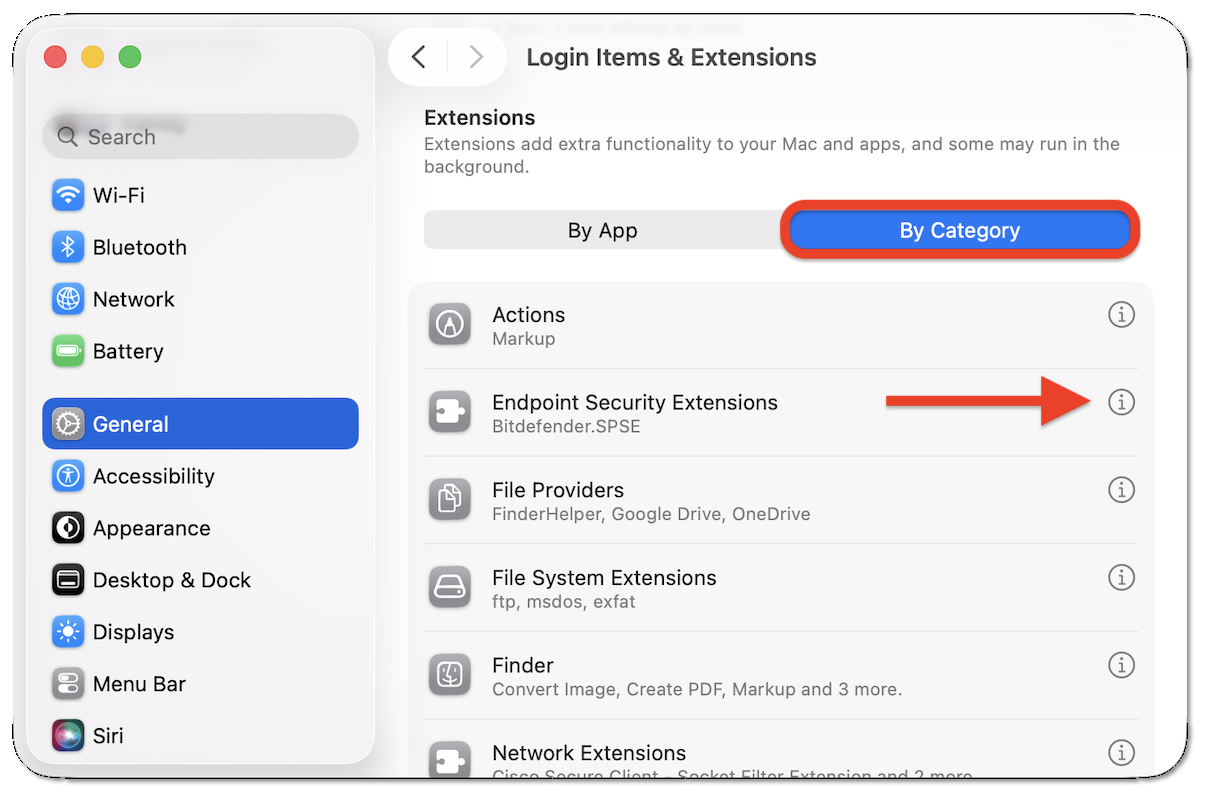
Task: View Finder extensions info
Action: pos(1121,665)
